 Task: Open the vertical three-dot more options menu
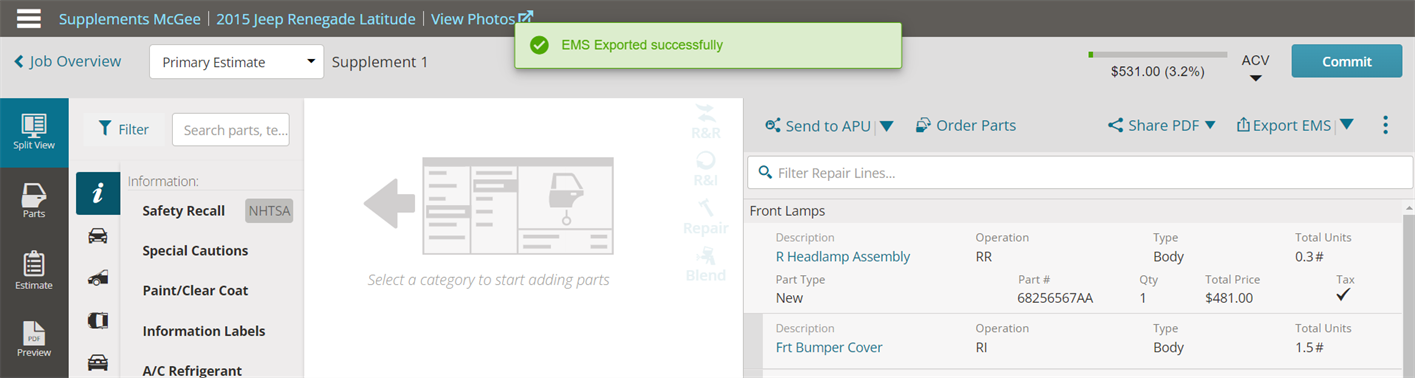coord(1385,125)
